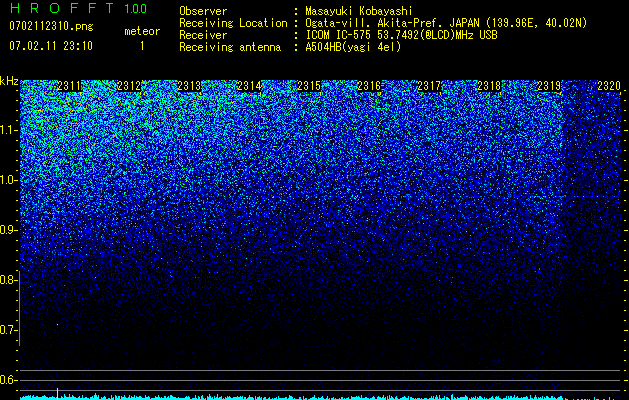This screenshot has width=629, height=400.
Task: Click the 0.7 kHz axis label
Action: click(x=9, y=330)
